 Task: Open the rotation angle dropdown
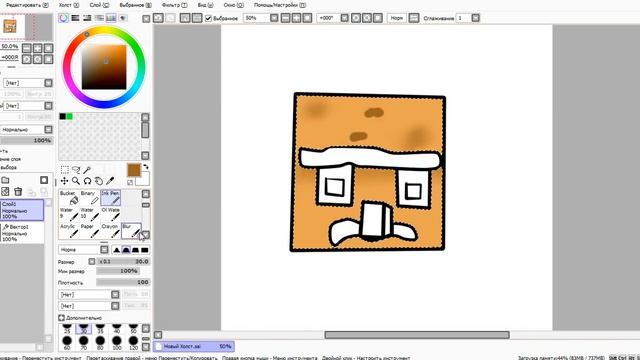coord(344,18)
